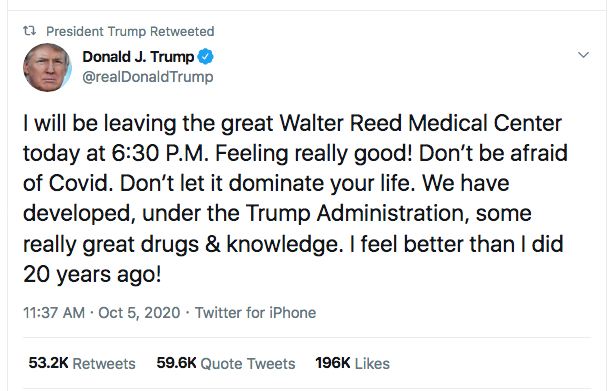The width and height of the screenshot is (612, 391).
Task: Click the "Donald J. Trump" display name
Action: pos(138,57)
